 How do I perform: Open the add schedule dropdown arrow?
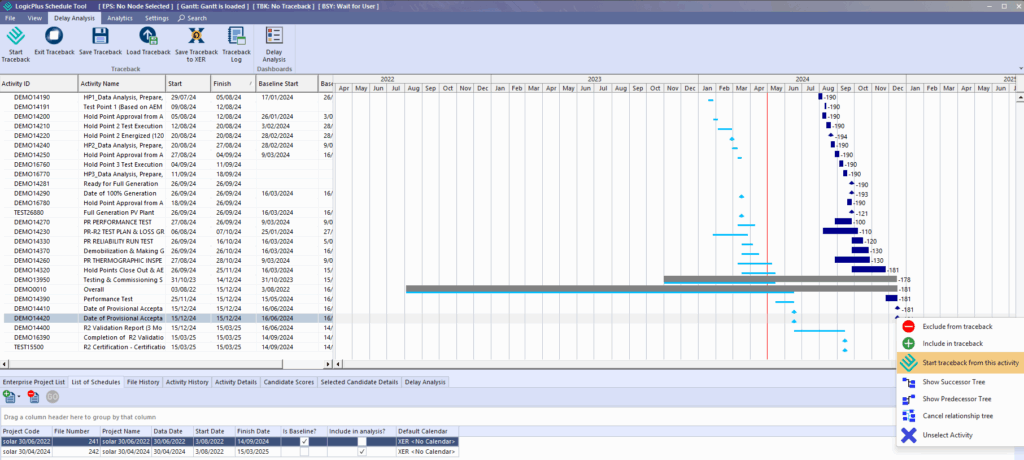[21, 397]
